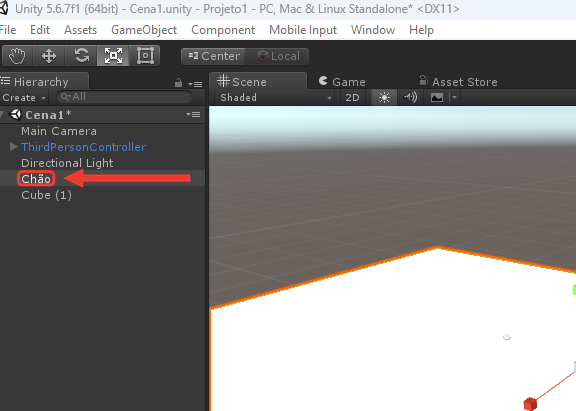Open the Component menu
576x411 pixels.
click(223, 30)
